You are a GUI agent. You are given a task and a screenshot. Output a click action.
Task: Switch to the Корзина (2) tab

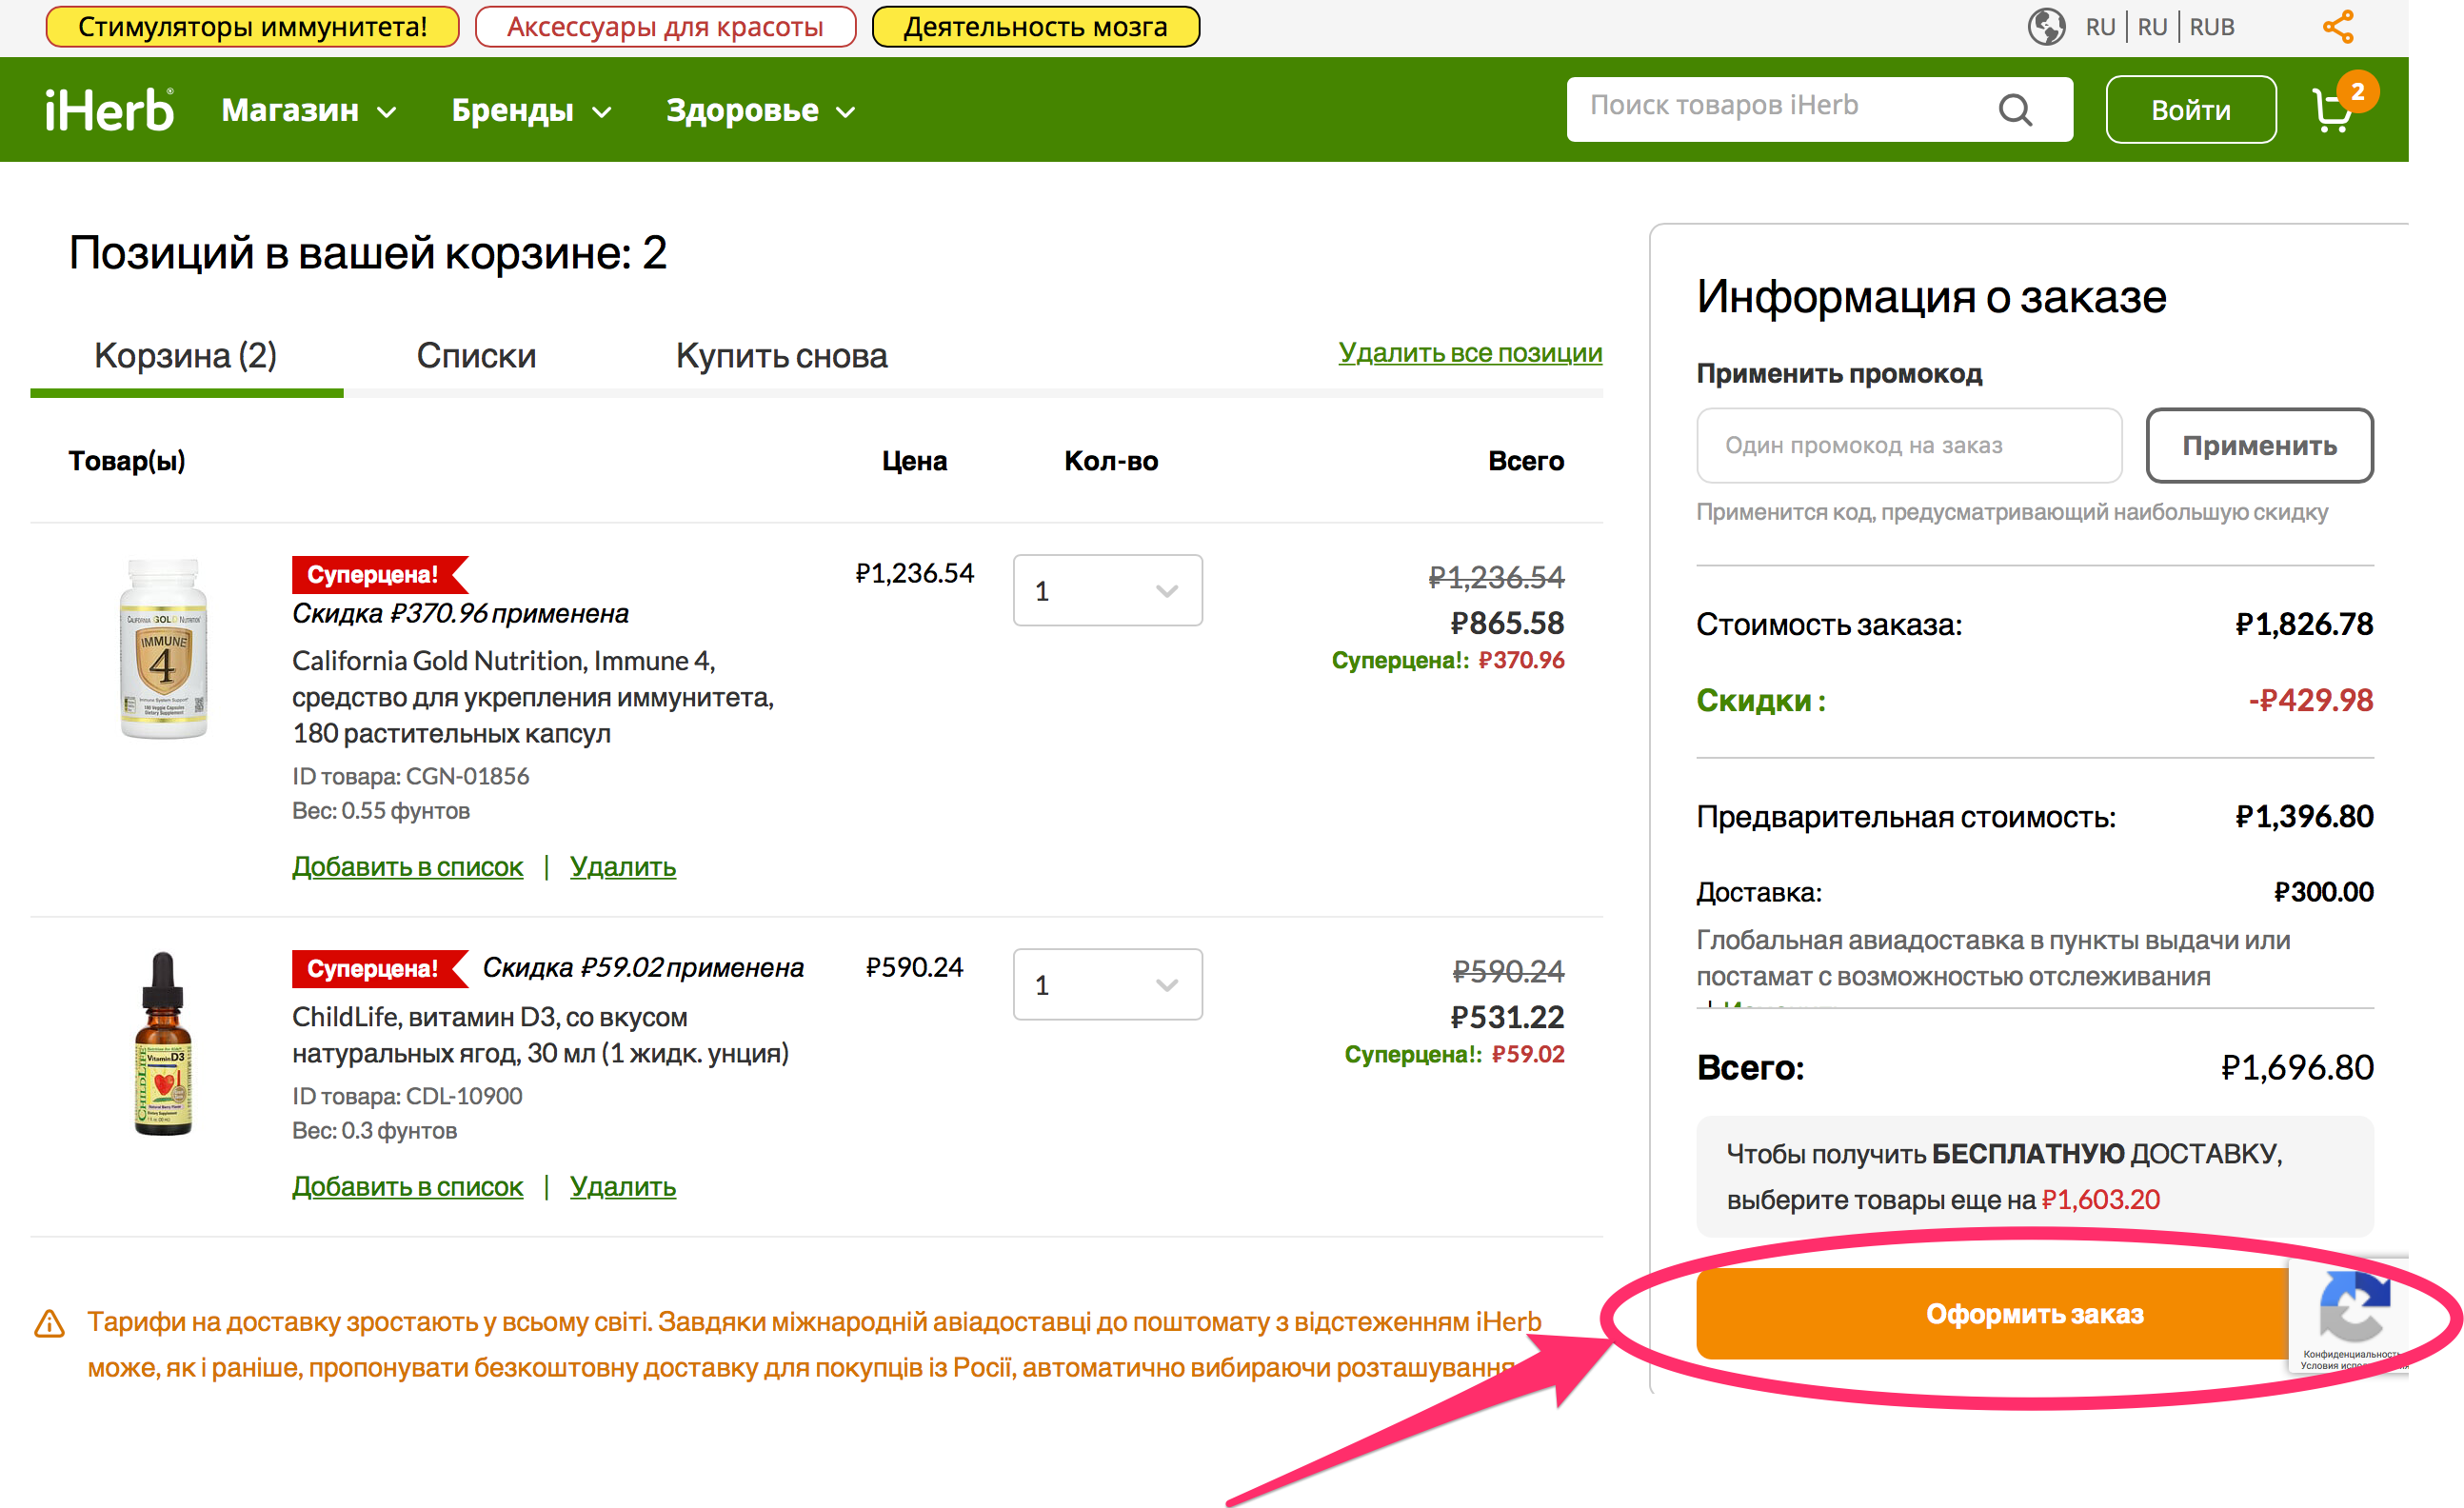(x=186, y=356)
